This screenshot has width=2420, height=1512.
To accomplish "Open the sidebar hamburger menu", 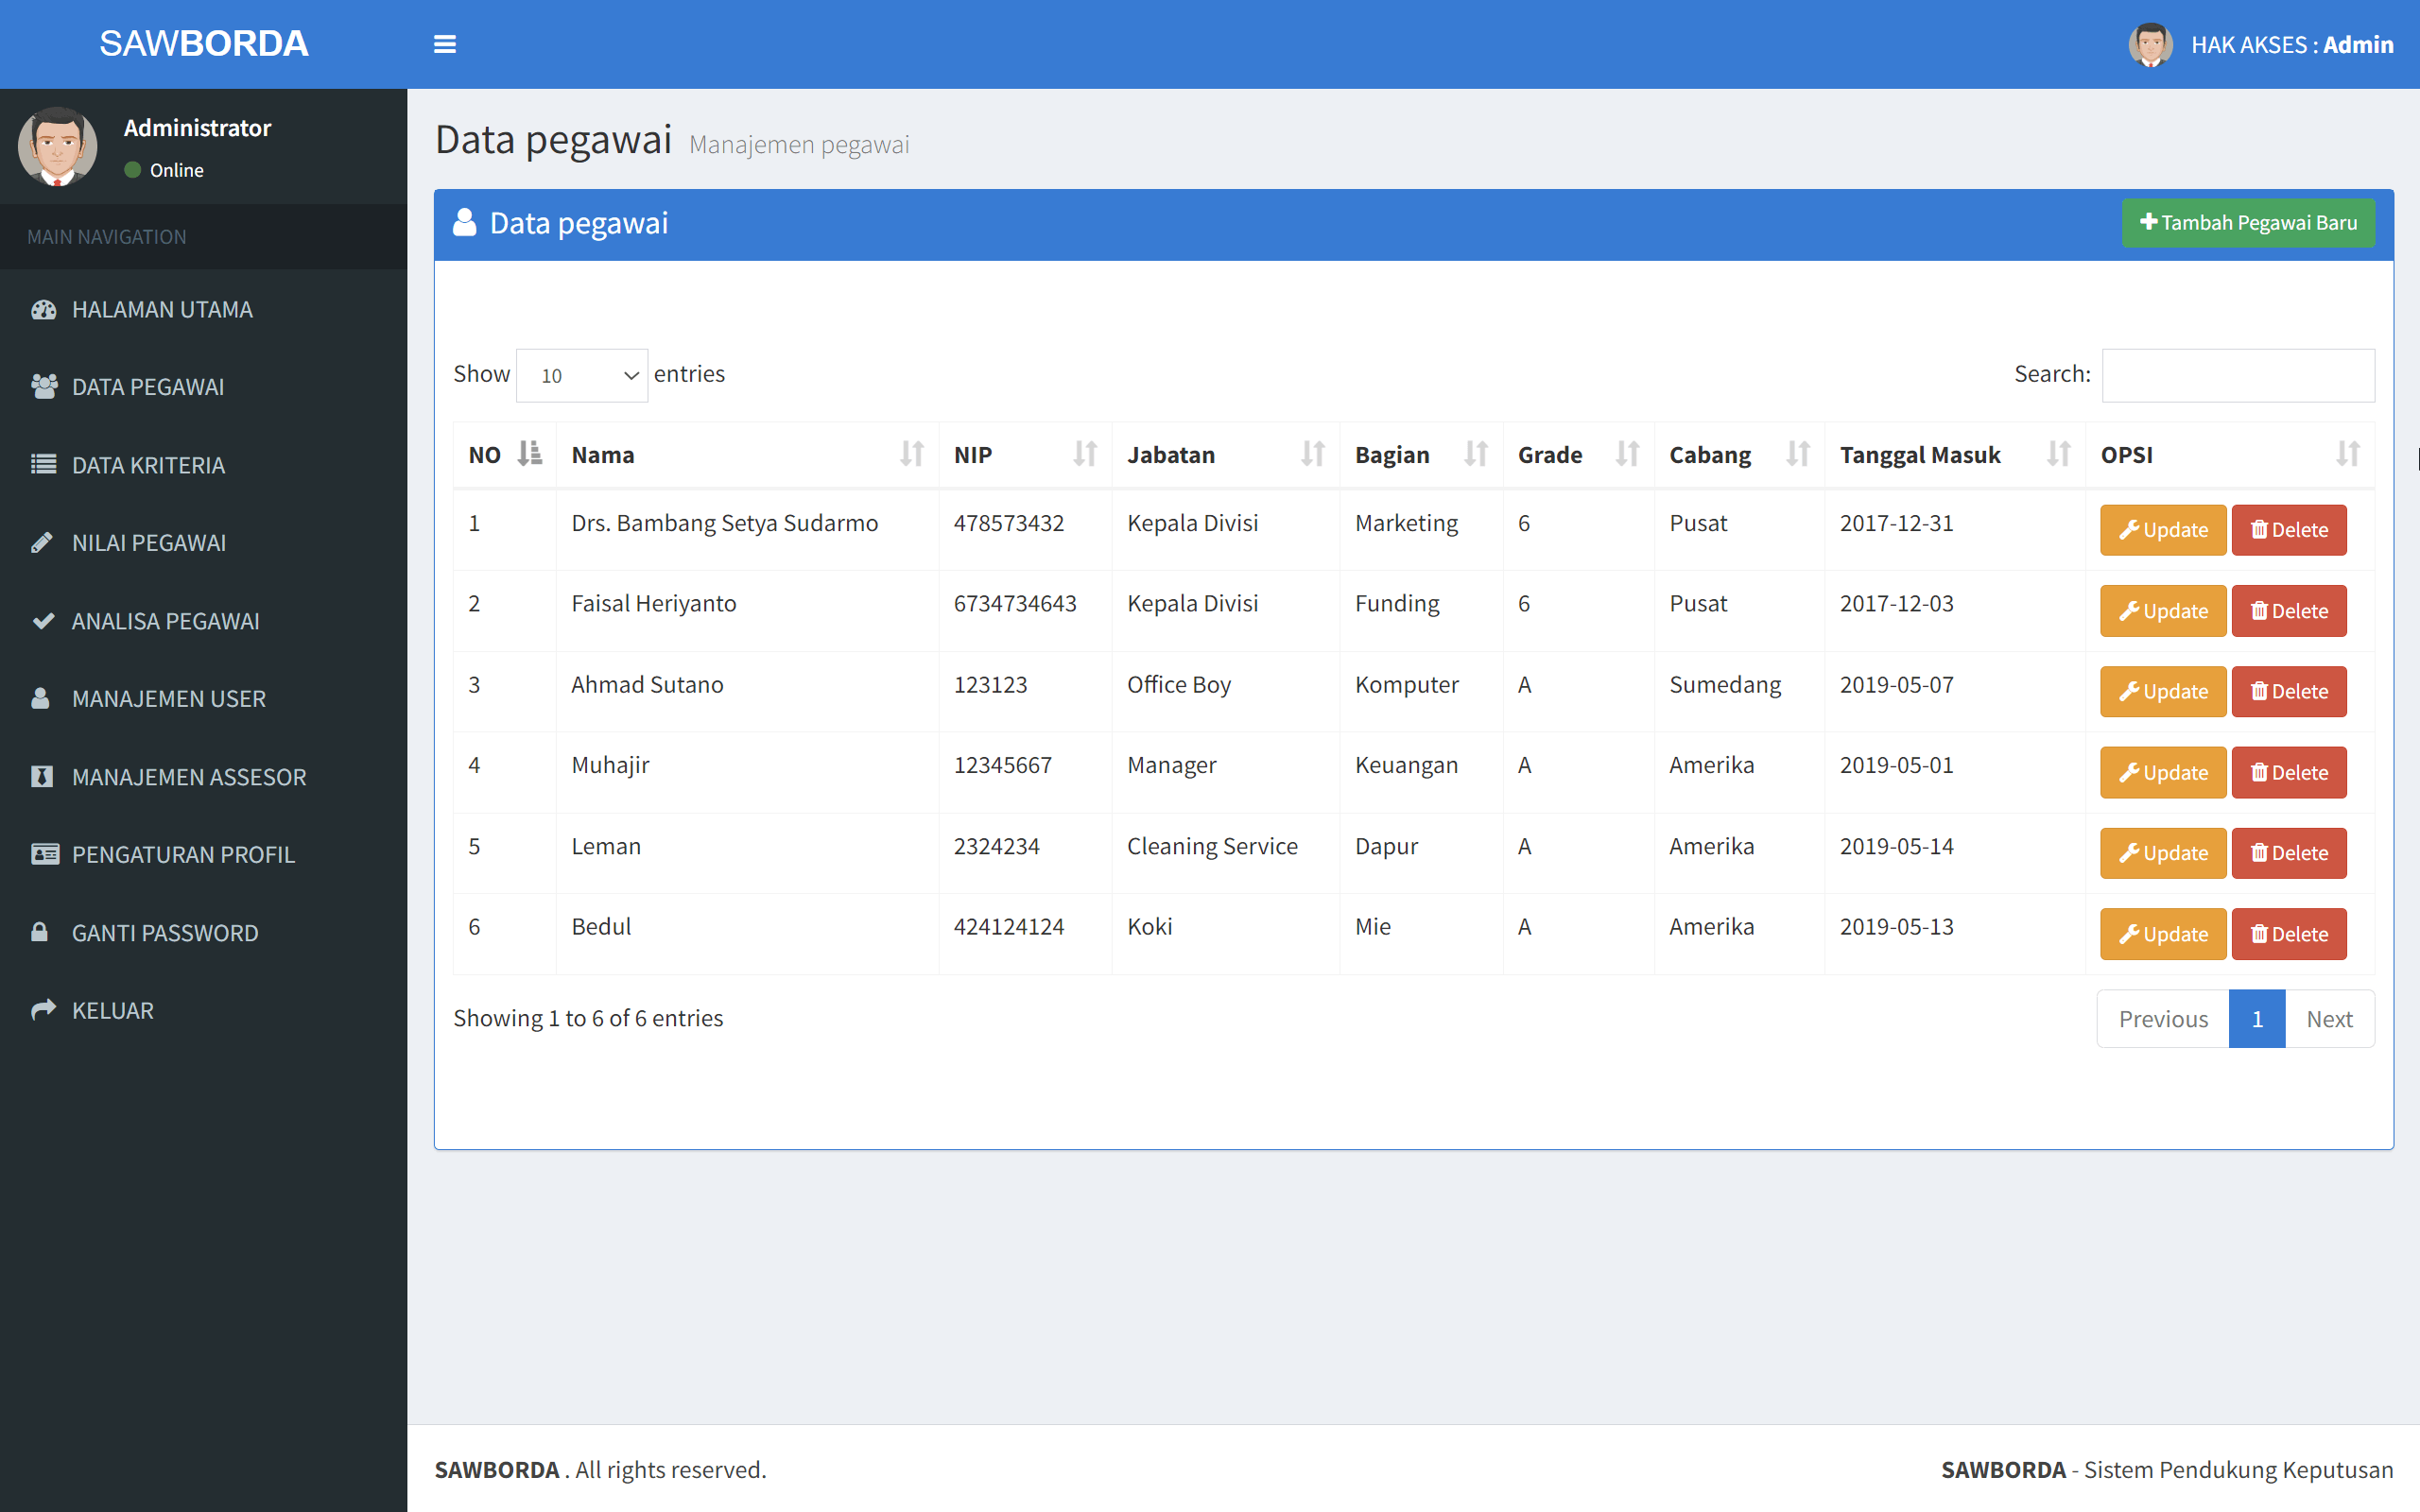I will point(445,43).
